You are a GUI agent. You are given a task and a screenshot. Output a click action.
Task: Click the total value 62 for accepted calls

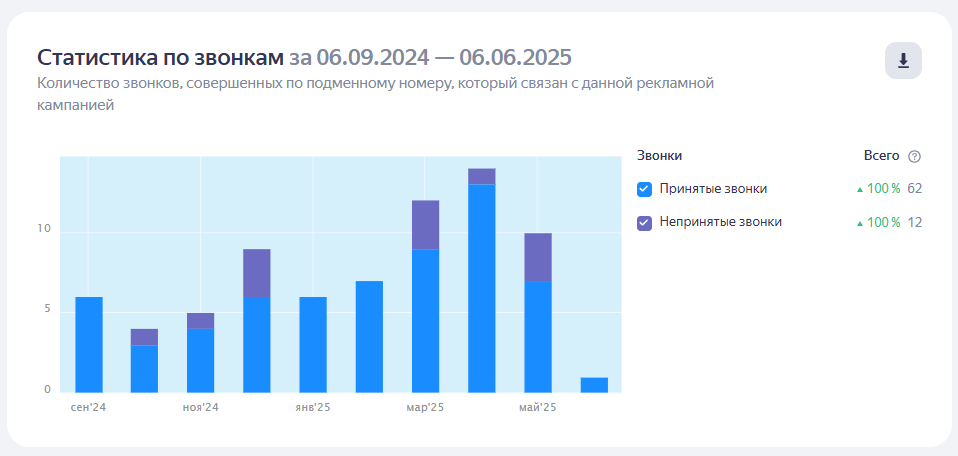coord(914,189)
